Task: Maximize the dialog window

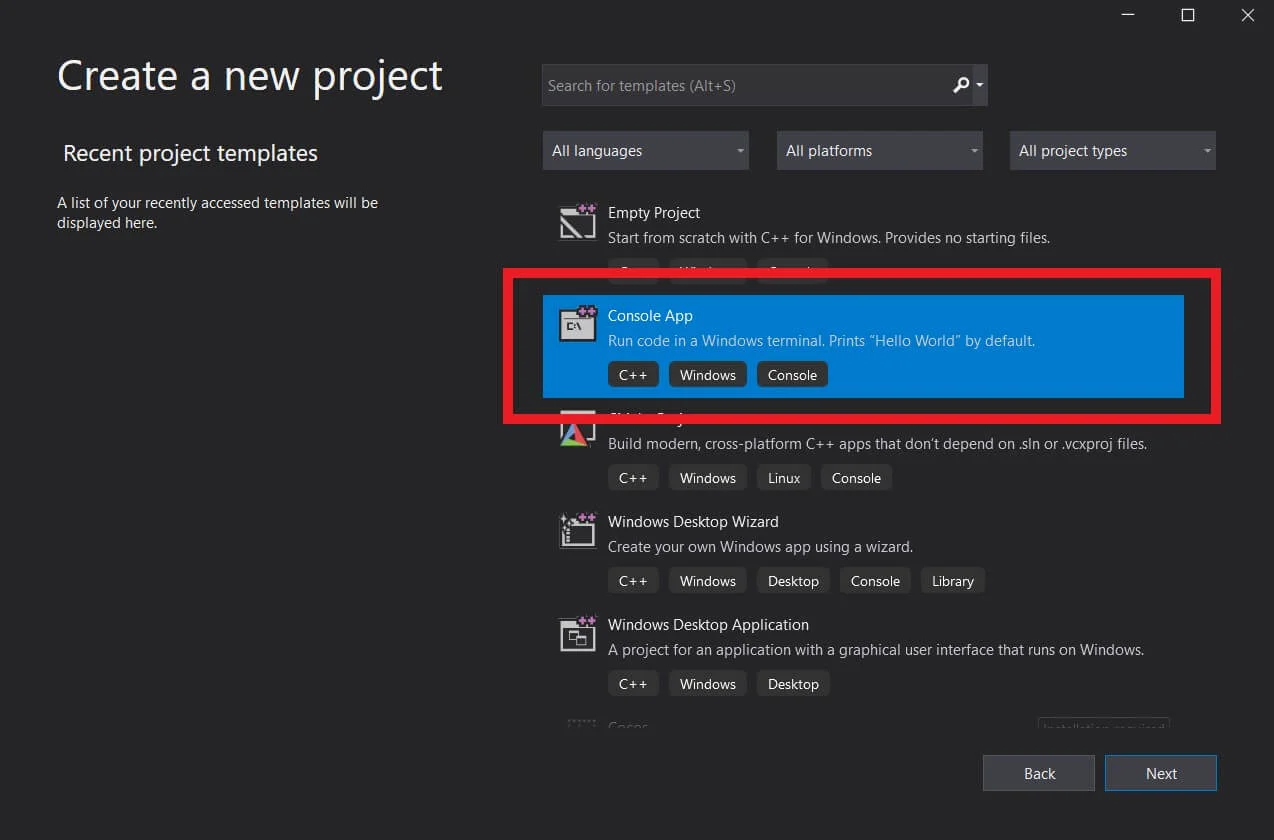Action: (x=1188, y=15)
